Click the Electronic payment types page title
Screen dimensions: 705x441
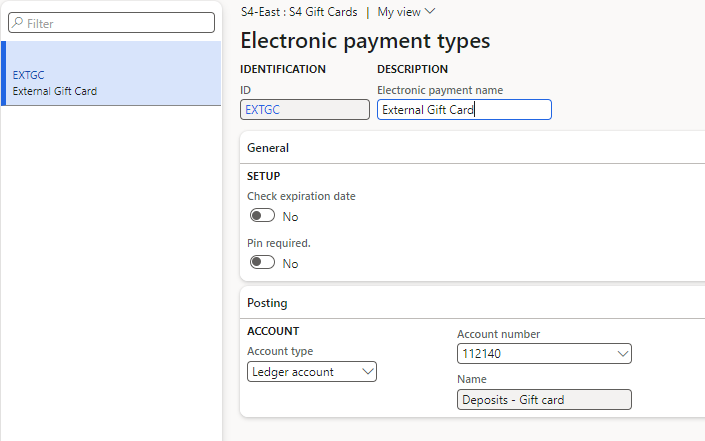[x=365, y=41]
